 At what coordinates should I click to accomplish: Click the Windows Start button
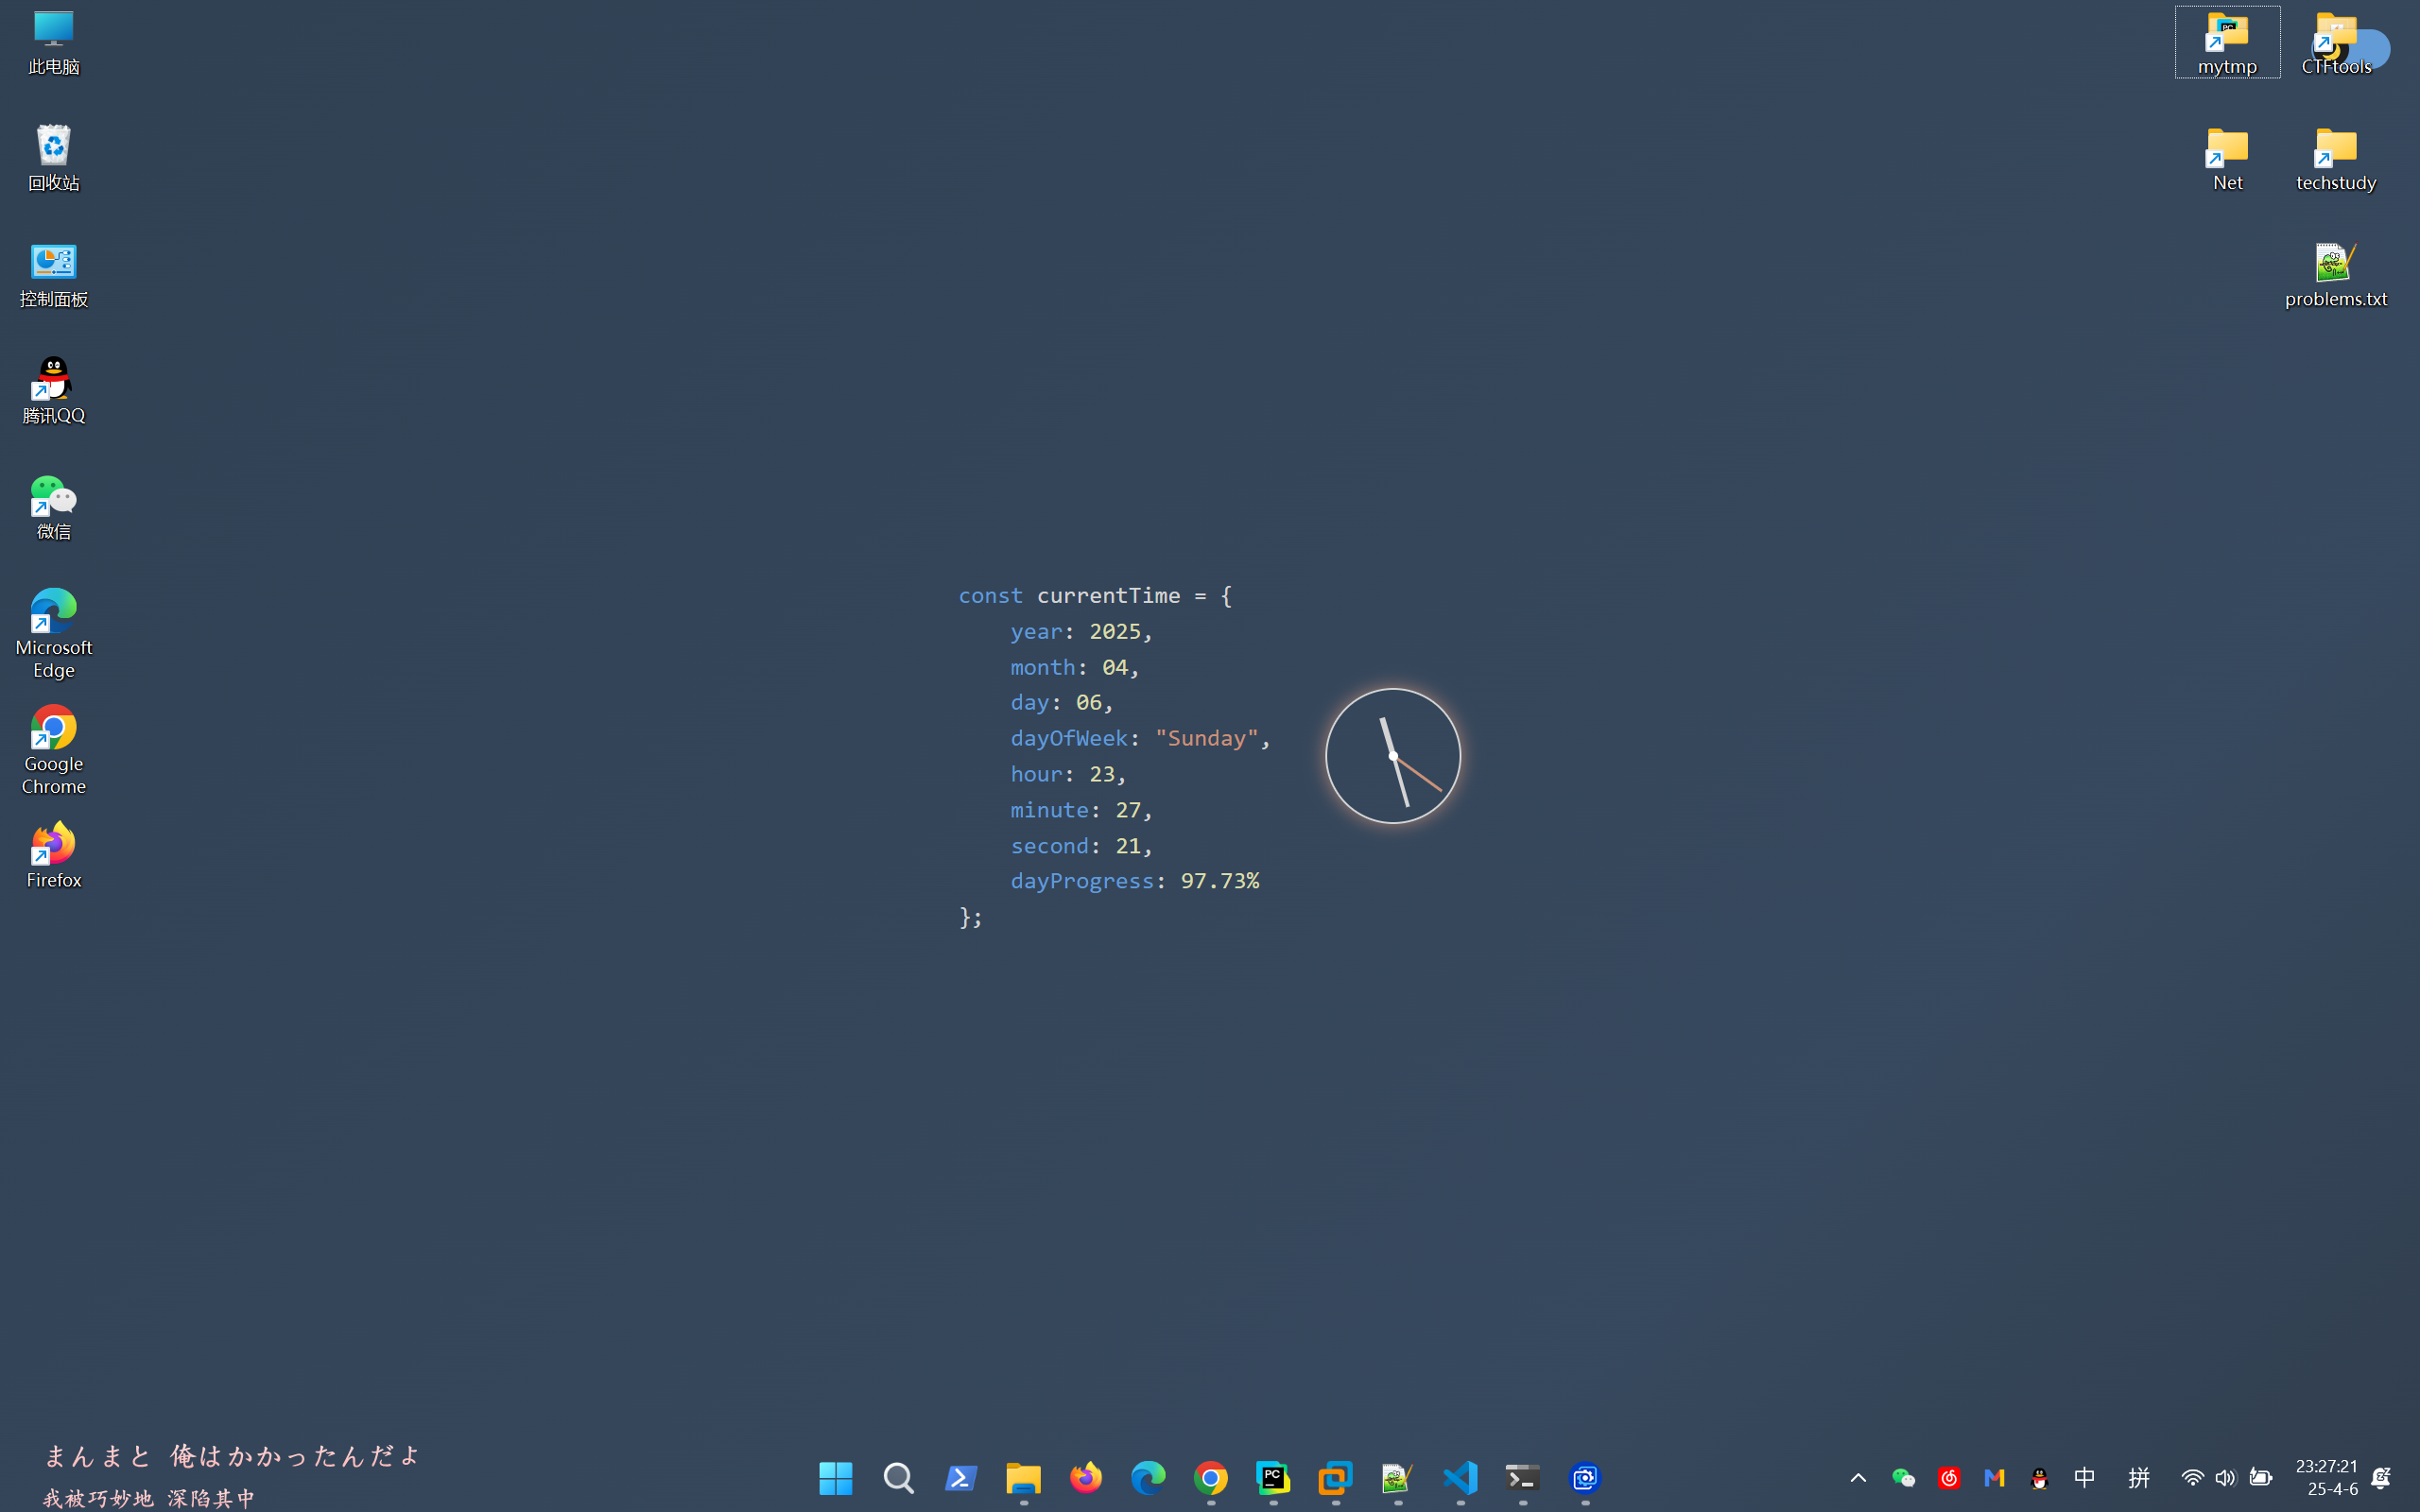click(x=835, y=1477)
